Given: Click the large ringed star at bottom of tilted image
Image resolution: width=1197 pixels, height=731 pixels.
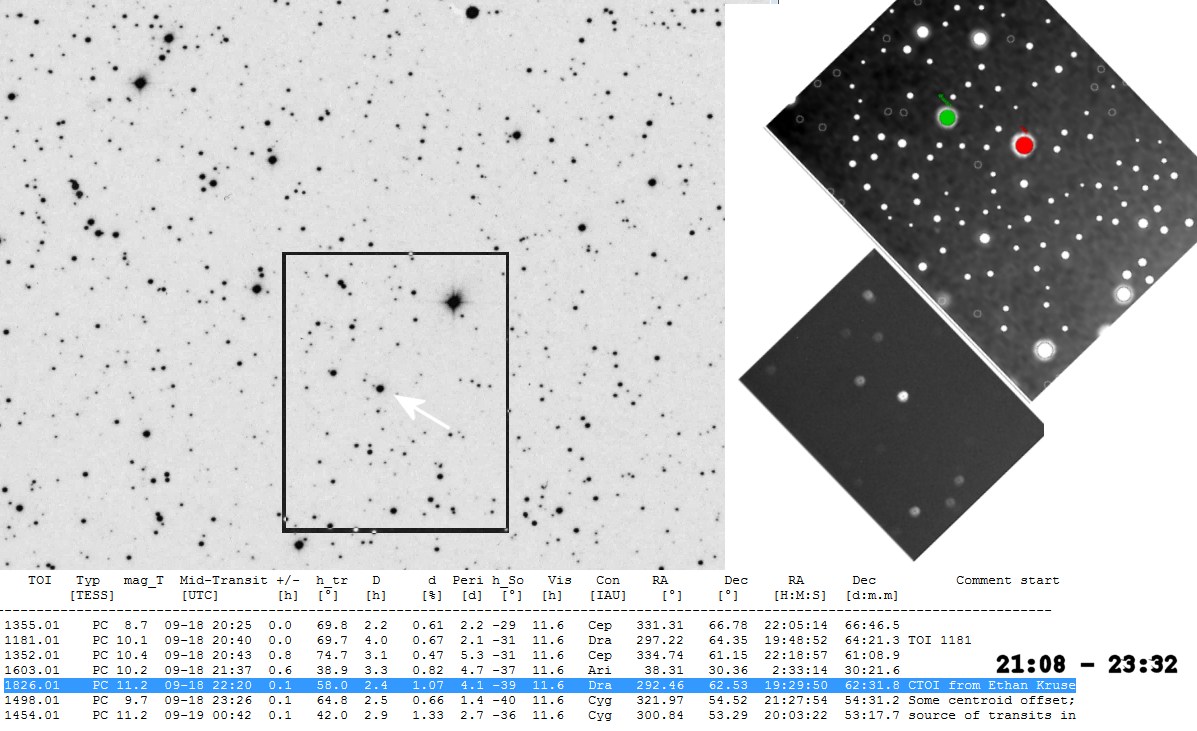Looking at the screenshot, I should point(1045,350).
